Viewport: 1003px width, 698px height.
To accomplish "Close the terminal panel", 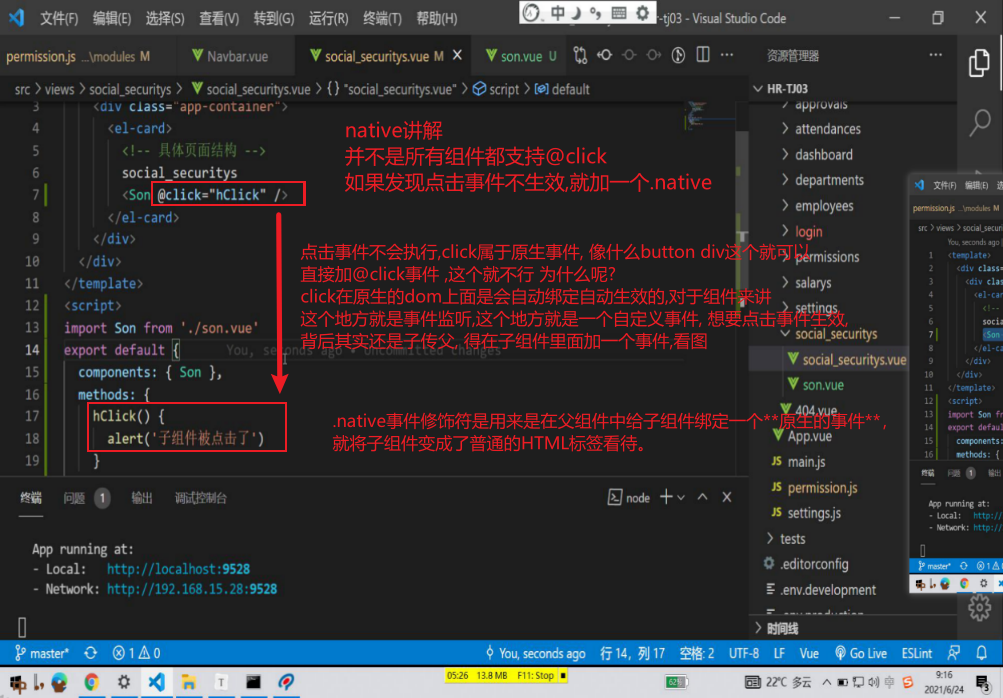I will (x=727, y=497).
